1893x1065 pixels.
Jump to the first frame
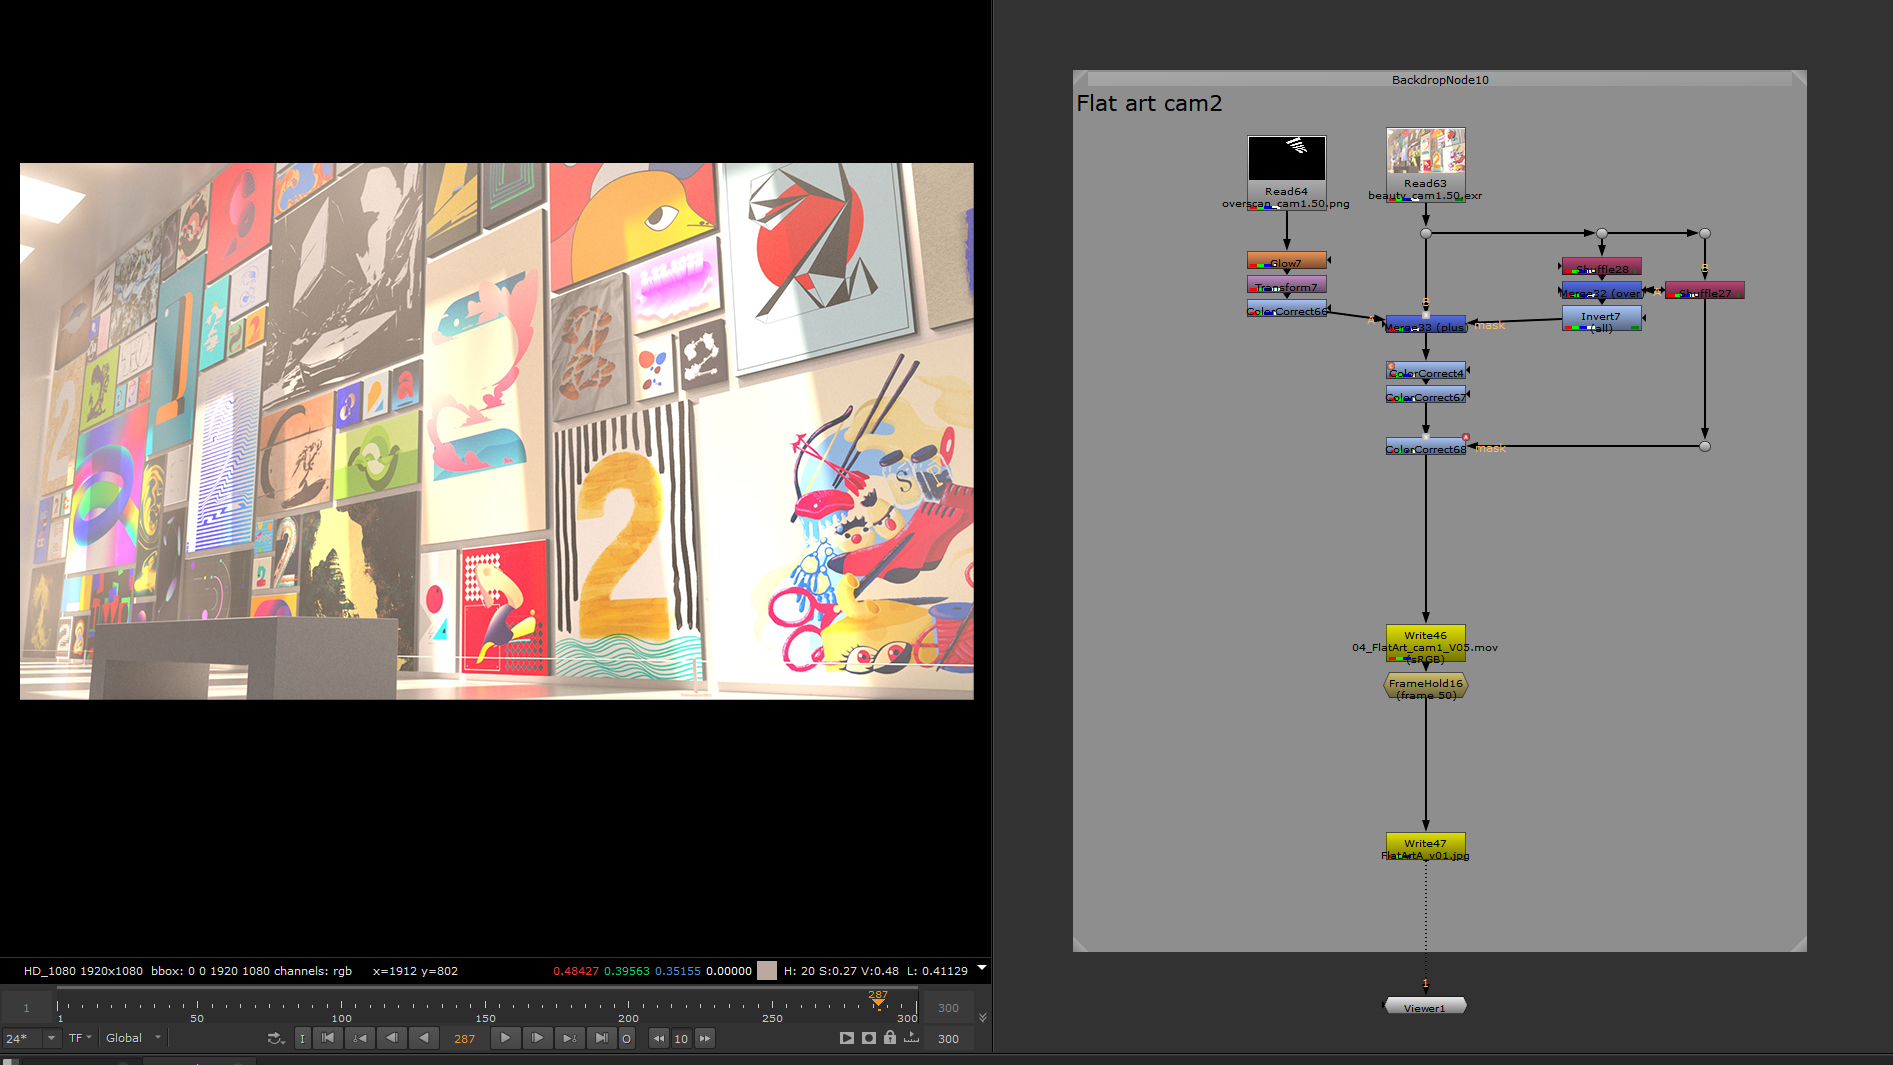pos(328,1038)
